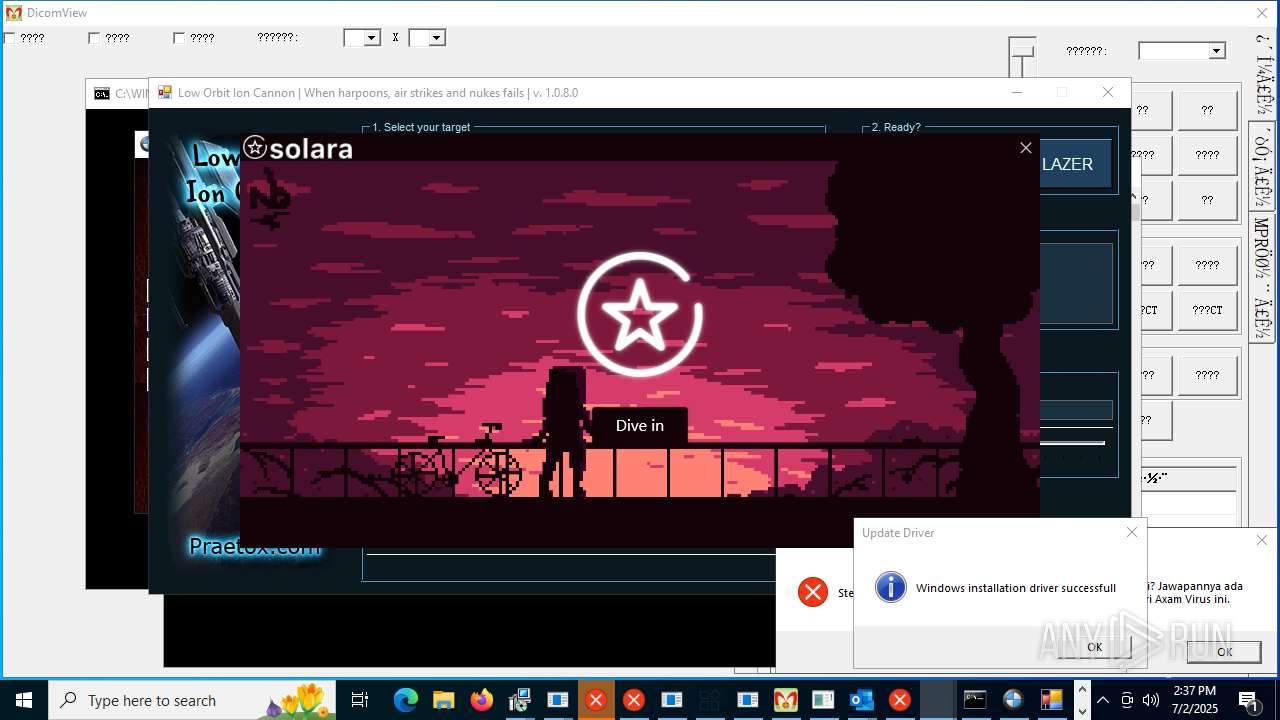
Task: Switch to the LOIC globe taskbar icon
Action: 1013,700
